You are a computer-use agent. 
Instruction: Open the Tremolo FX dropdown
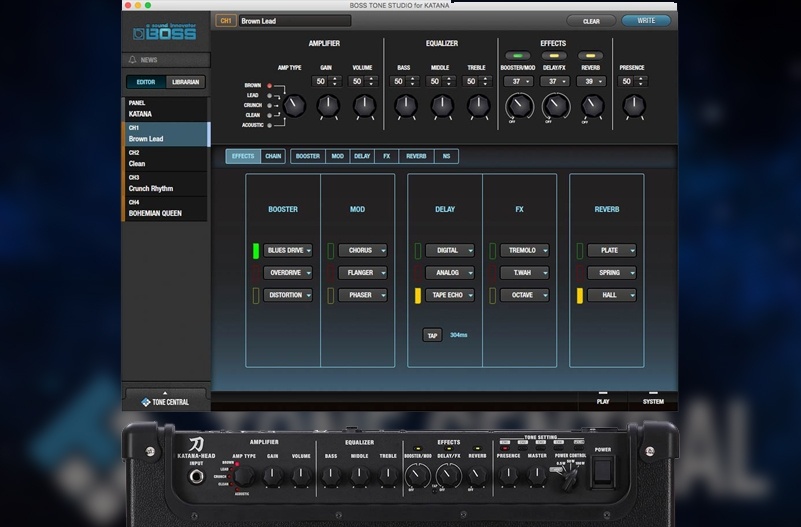pos(525,250)
